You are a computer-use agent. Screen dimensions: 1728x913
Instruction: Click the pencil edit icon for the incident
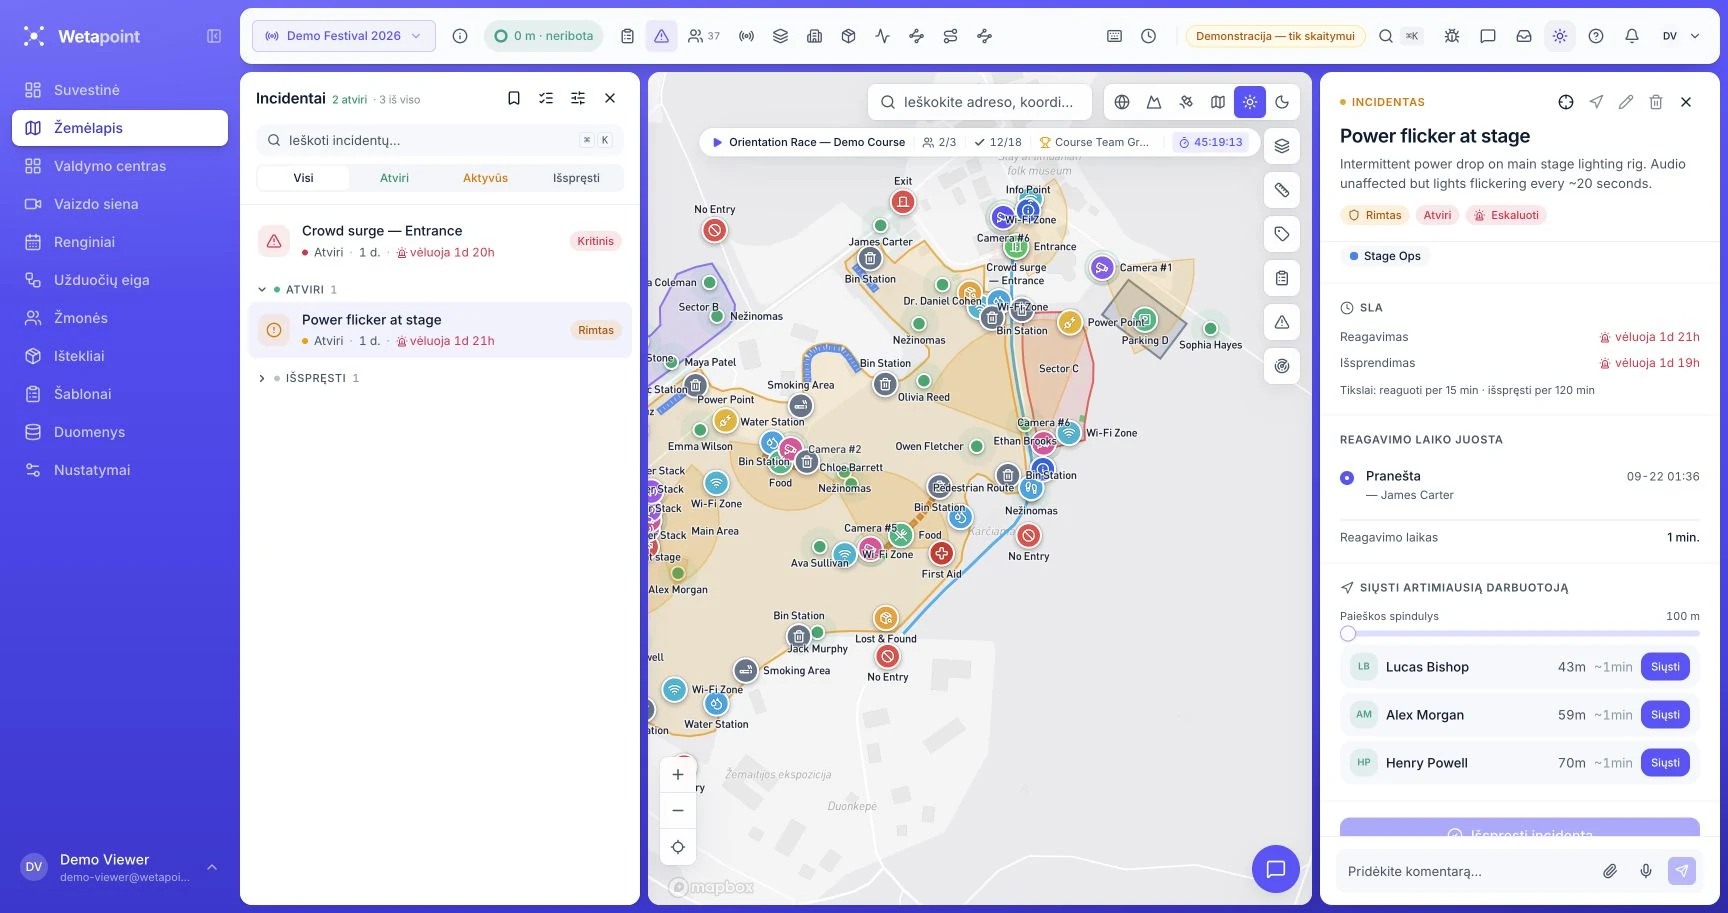(1626, 102)
